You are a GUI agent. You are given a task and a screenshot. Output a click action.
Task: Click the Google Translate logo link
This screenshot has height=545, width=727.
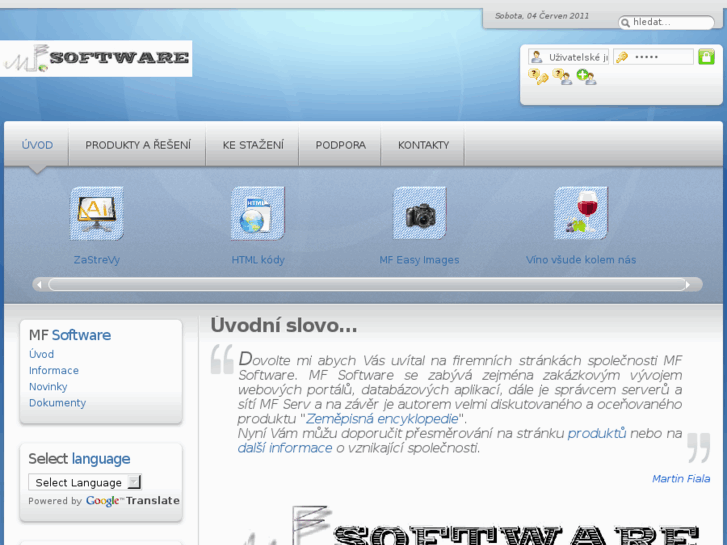133,501
